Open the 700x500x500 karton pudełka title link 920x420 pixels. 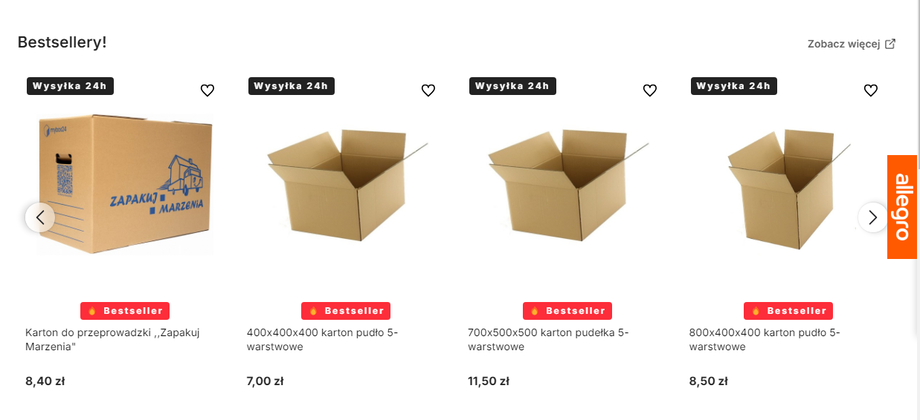(x=548, y=340)
